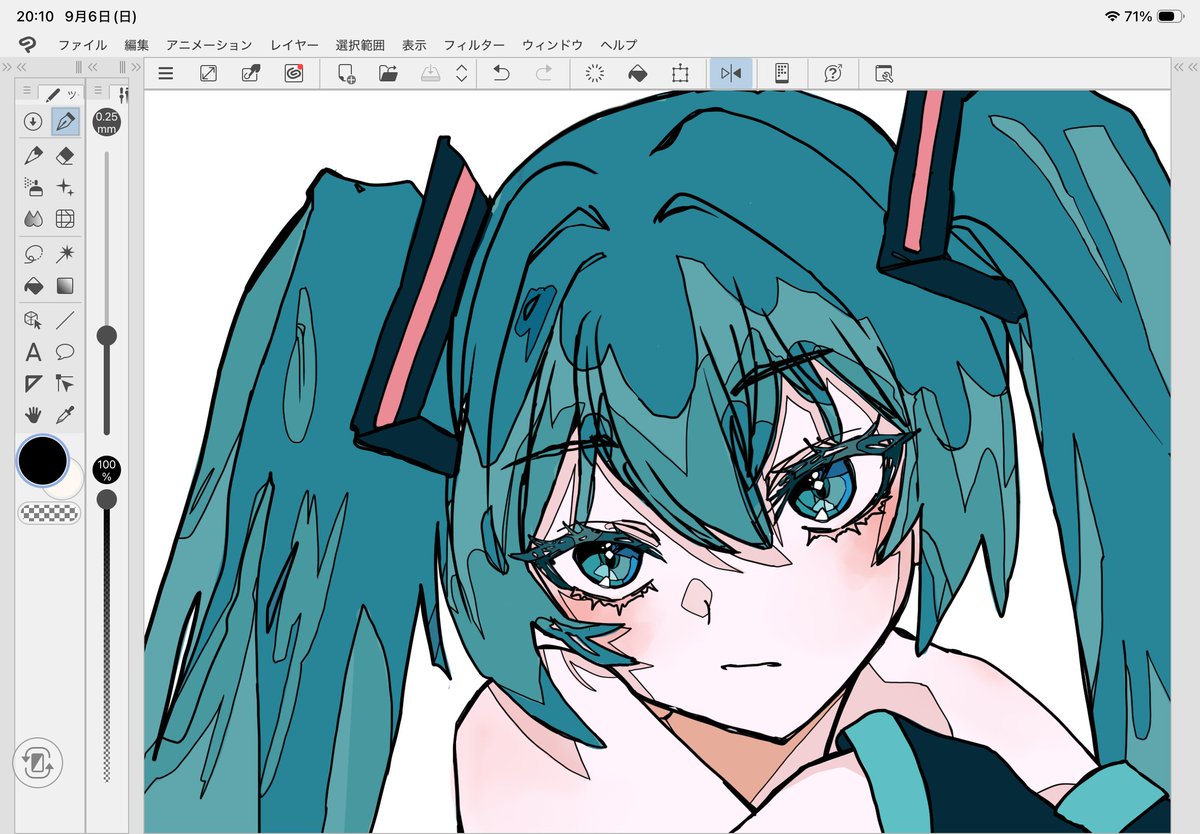The image size is (1200, 834).
Task: Open the 編集 menu
Action: (137, 45)
